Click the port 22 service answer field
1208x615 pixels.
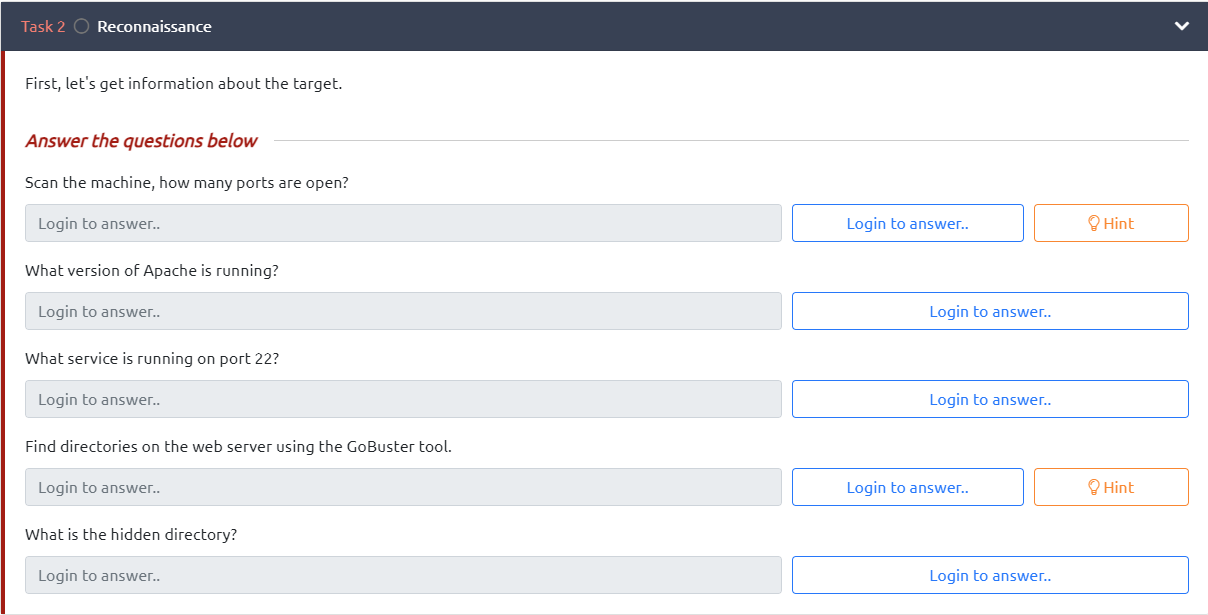click(403, 399)
